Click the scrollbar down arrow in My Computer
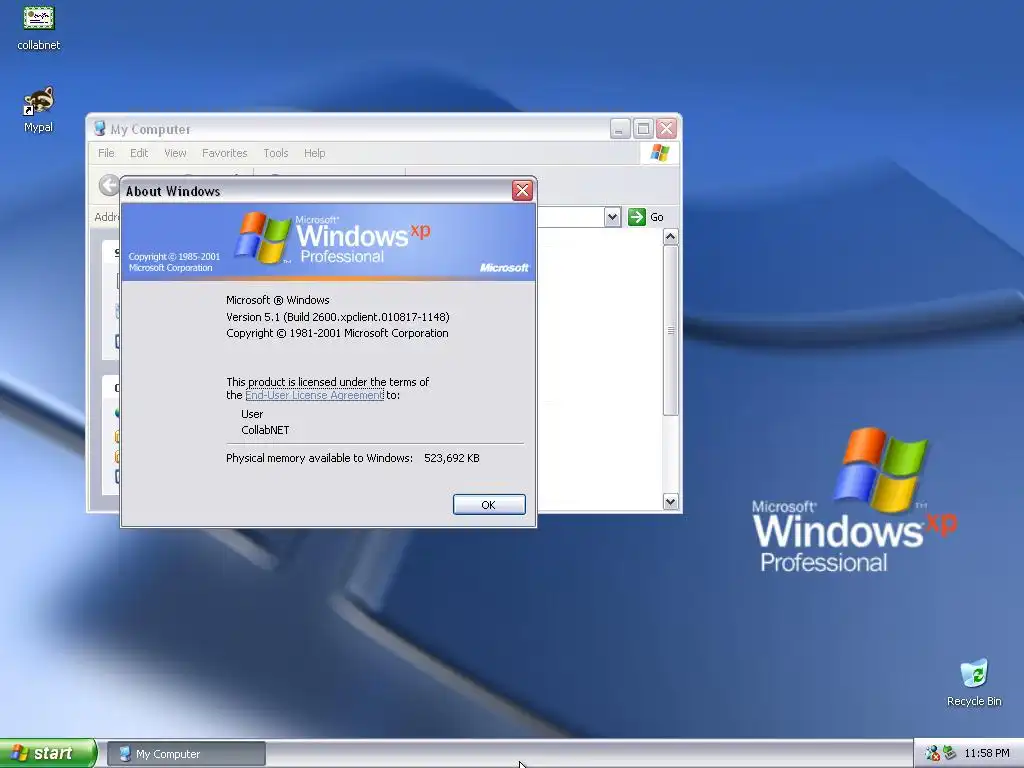Image resolution: width=1024 pixels, height=768 pixels. click(x=671, y=502)
